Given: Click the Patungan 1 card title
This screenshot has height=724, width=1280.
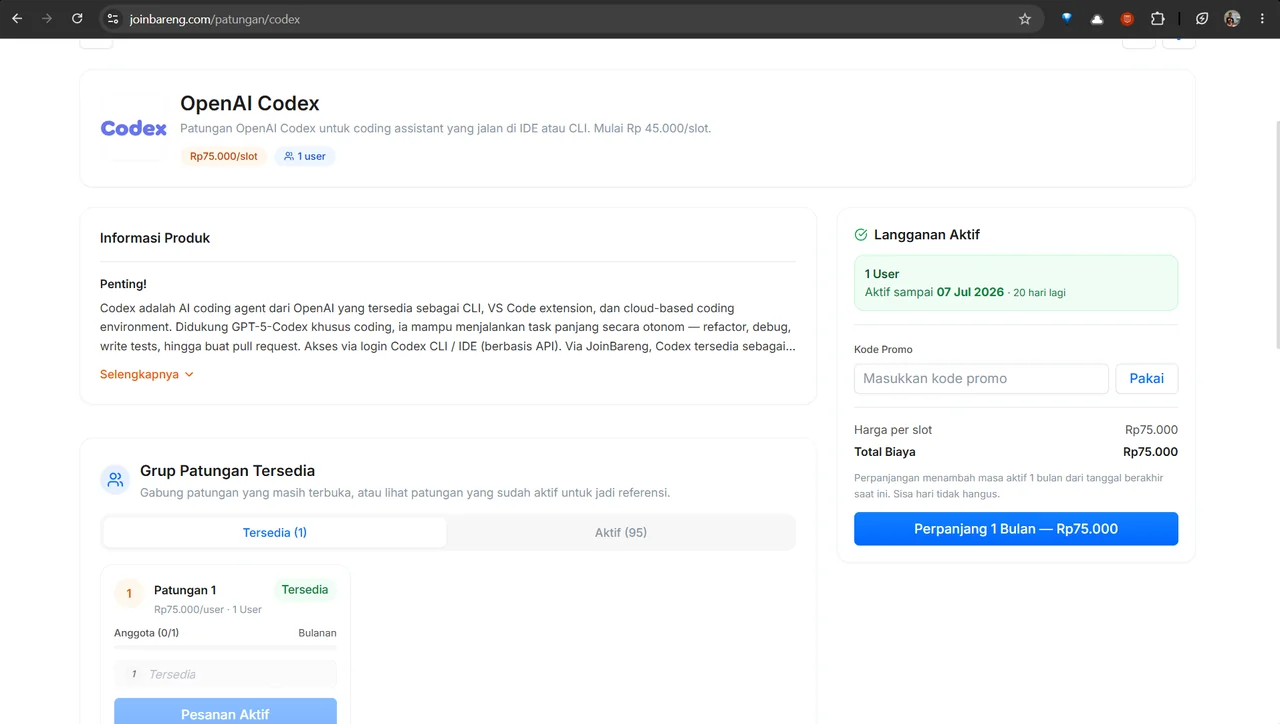Looking at the screenshot, I should pyautogui.click(x=185, y=590).
